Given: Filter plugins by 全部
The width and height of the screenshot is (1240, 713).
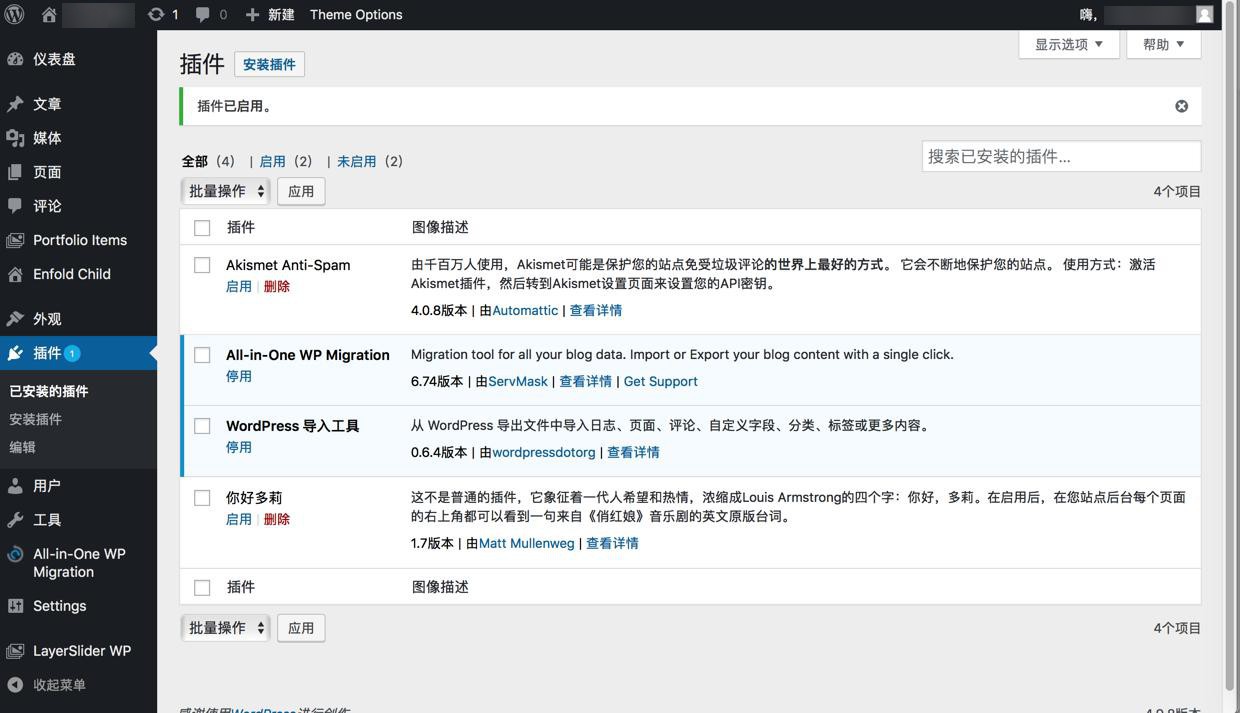Looking at the screenshot, I should pyautogui.click(x=195, y=161).
